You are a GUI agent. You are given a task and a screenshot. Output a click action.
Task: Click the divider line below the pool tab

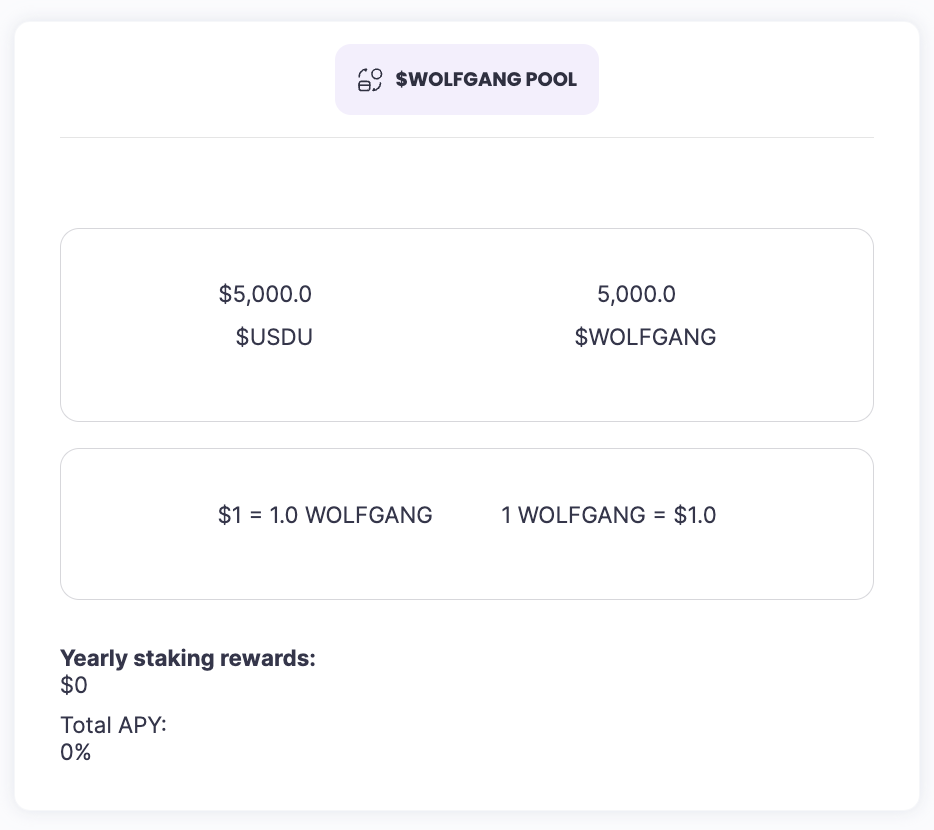coord(467,137)
